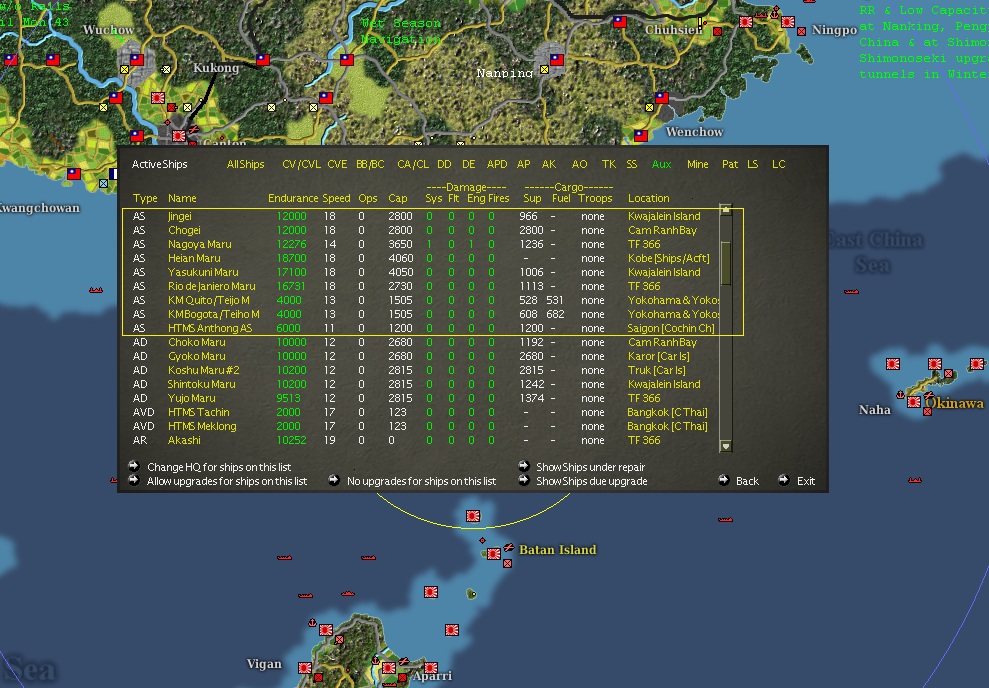
Task: Click the flag marker at Kukong
Action: click(x=262, y=60)
